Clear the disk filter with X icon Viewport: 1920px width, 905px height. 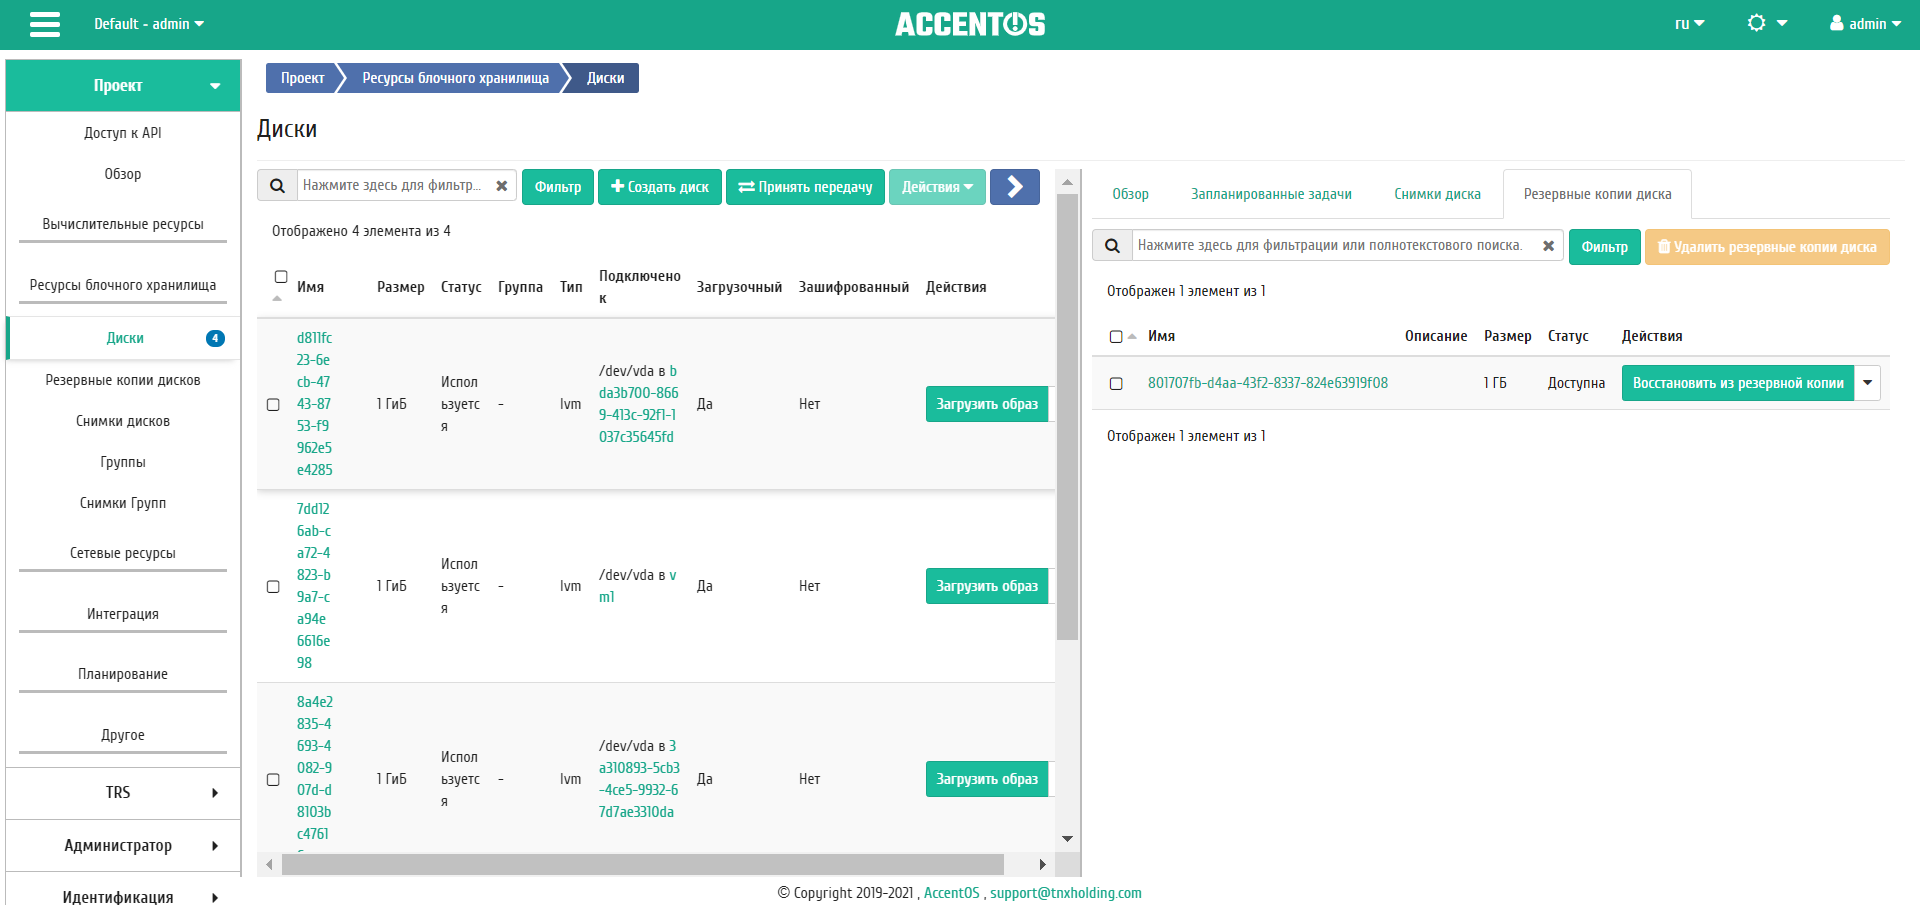[502, 186]
